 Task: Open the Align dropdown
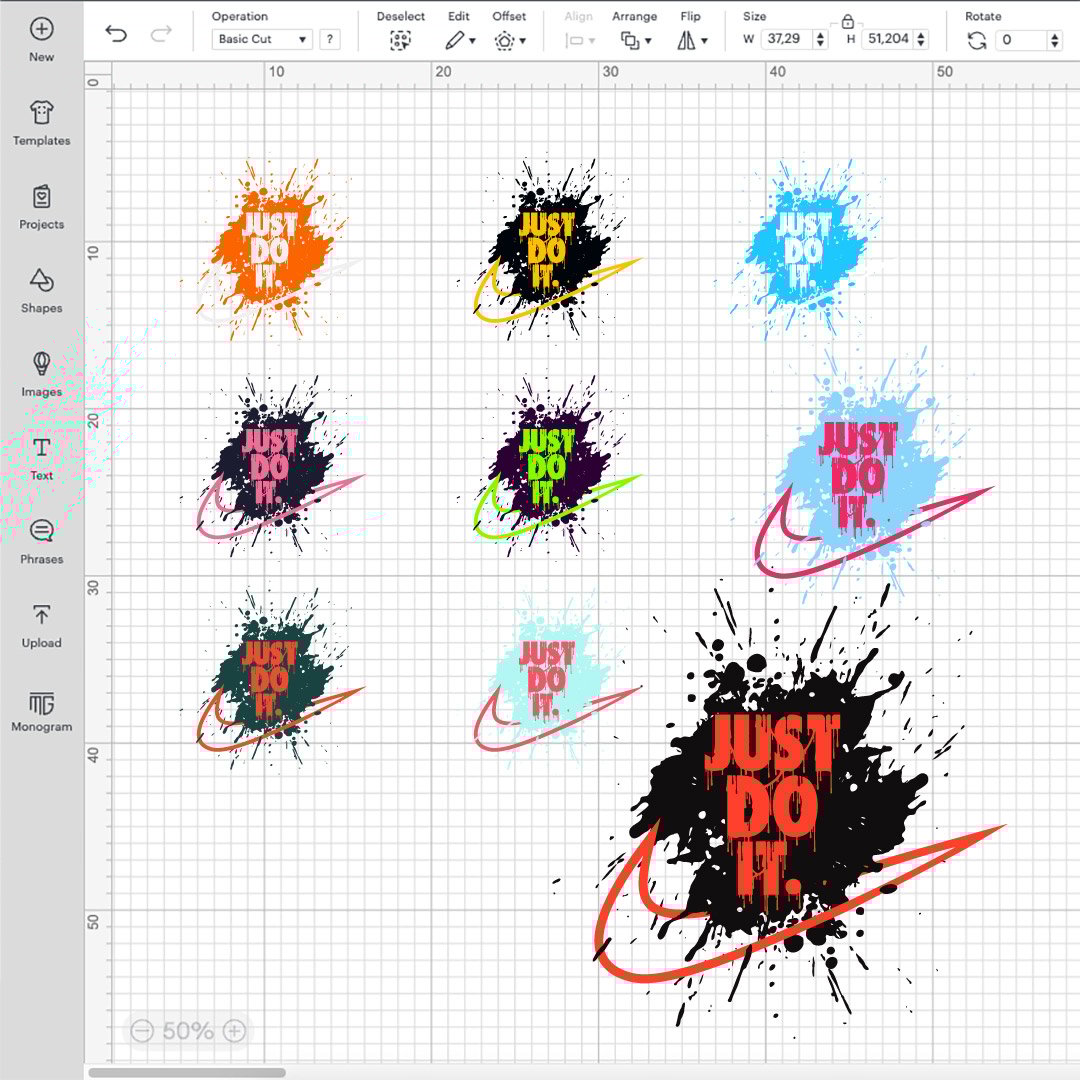point(579,41)
